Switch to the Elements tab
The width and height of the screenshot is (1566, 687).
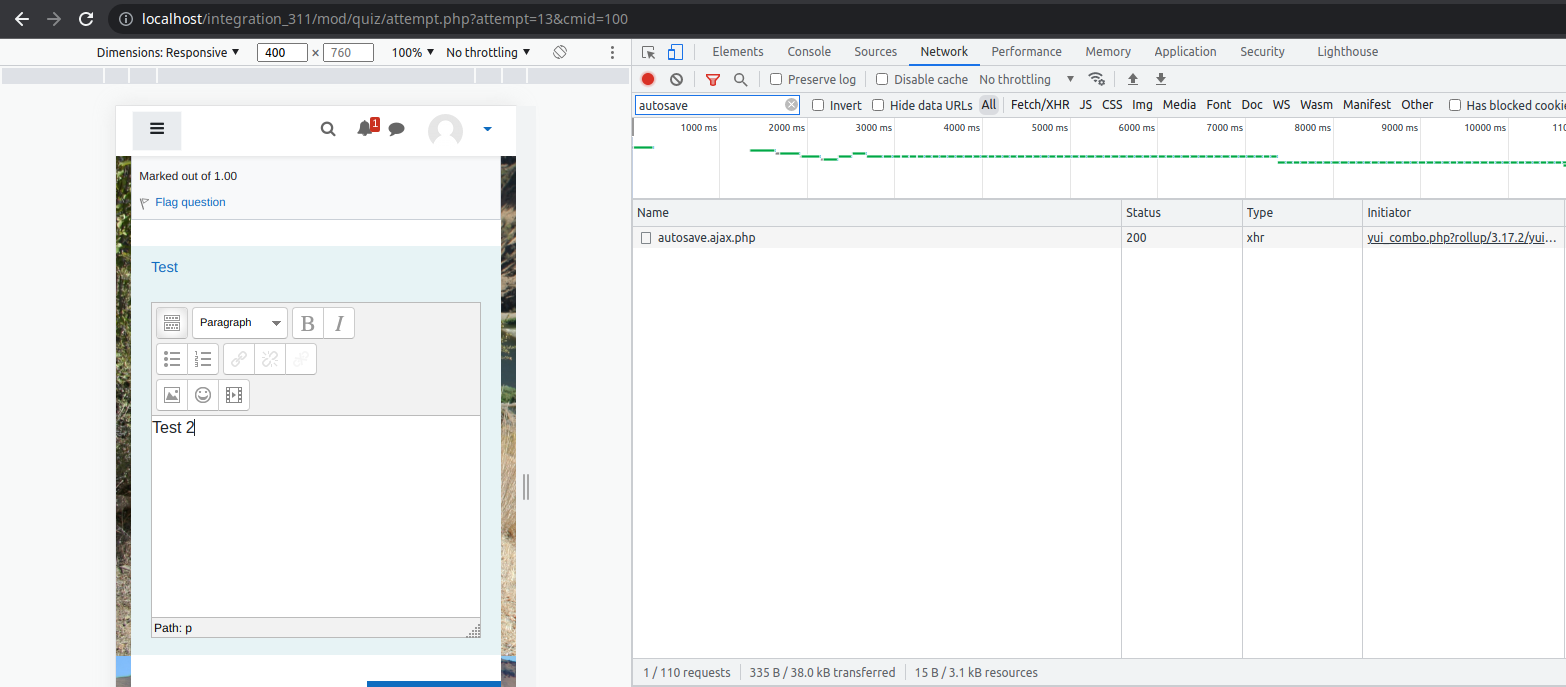tap(738, 52)
